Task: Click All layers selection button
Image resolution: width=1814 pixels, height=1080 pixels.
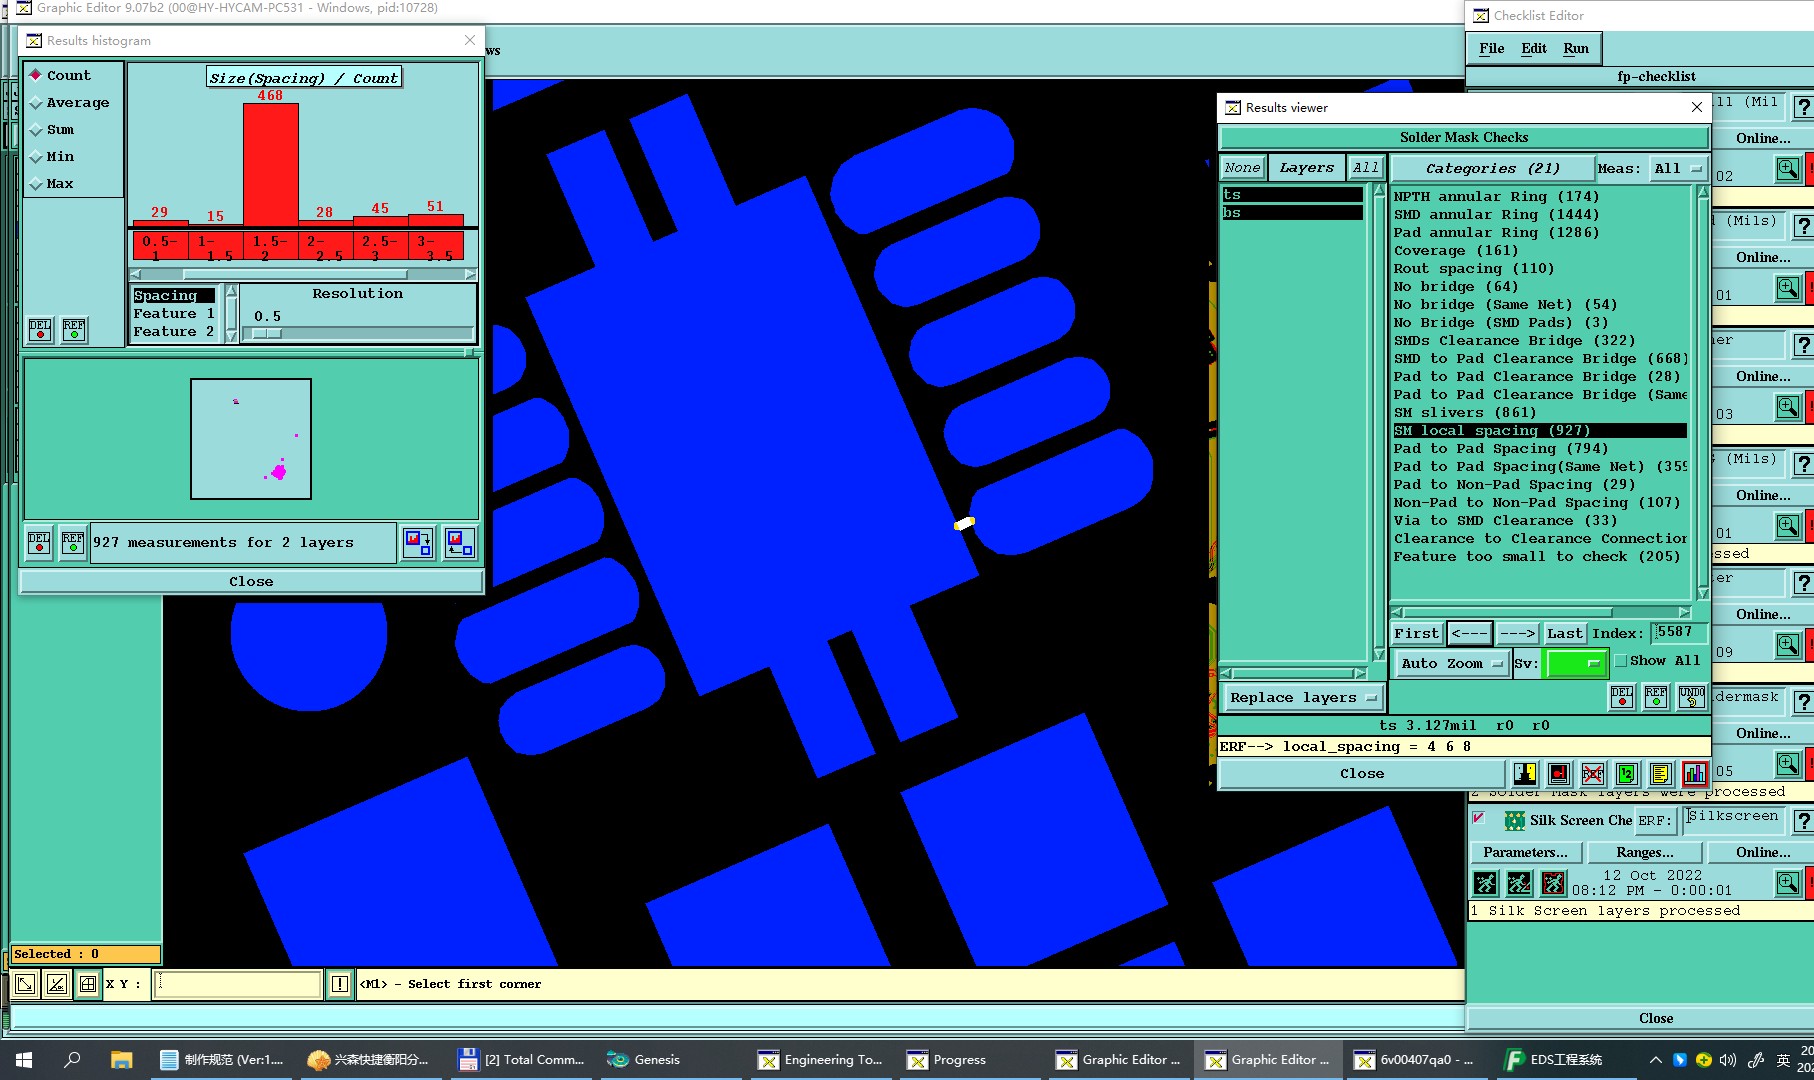Action: [1365, 168]
